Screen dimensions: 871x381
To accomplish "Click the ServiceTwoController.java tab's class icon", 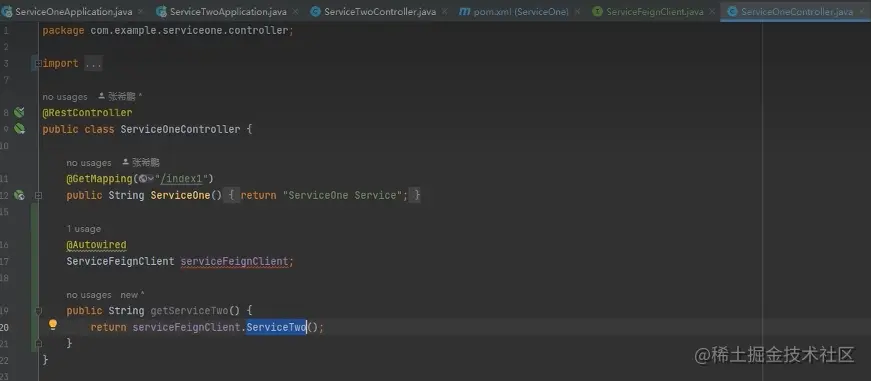I will click(316, 12).
